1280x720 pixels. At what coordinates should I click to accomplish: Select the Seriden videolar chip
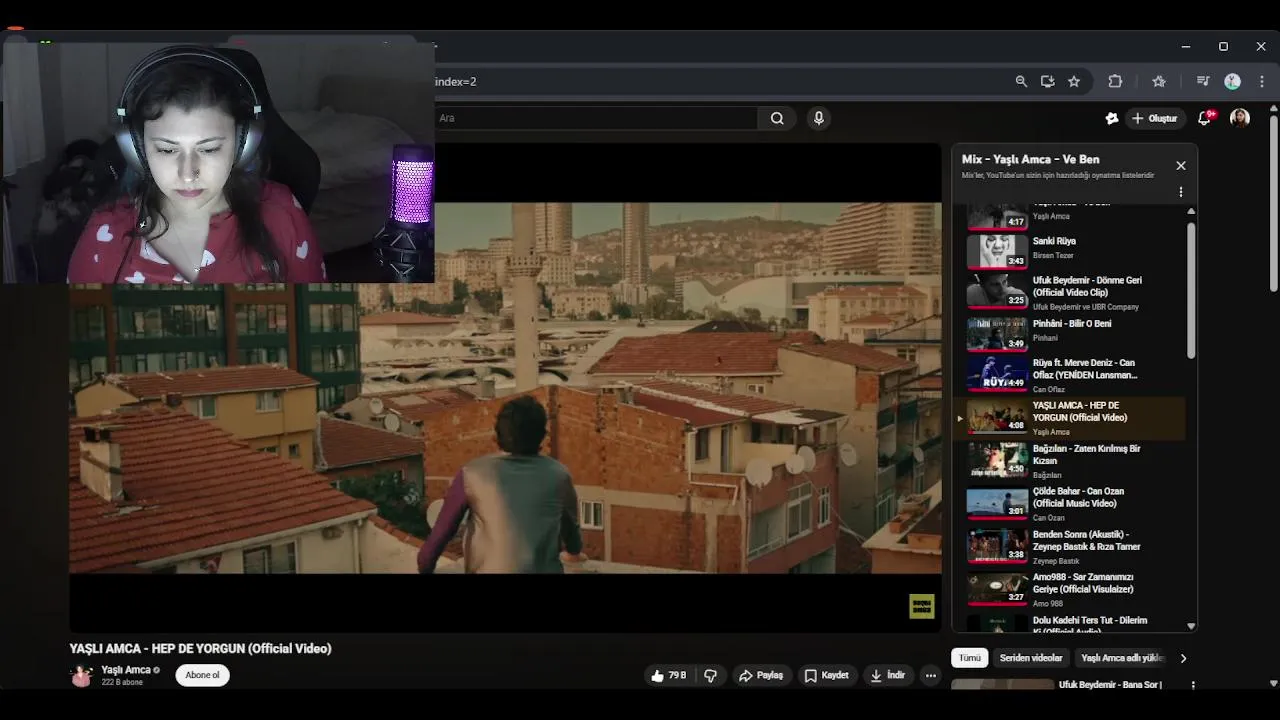[1031, 658]
